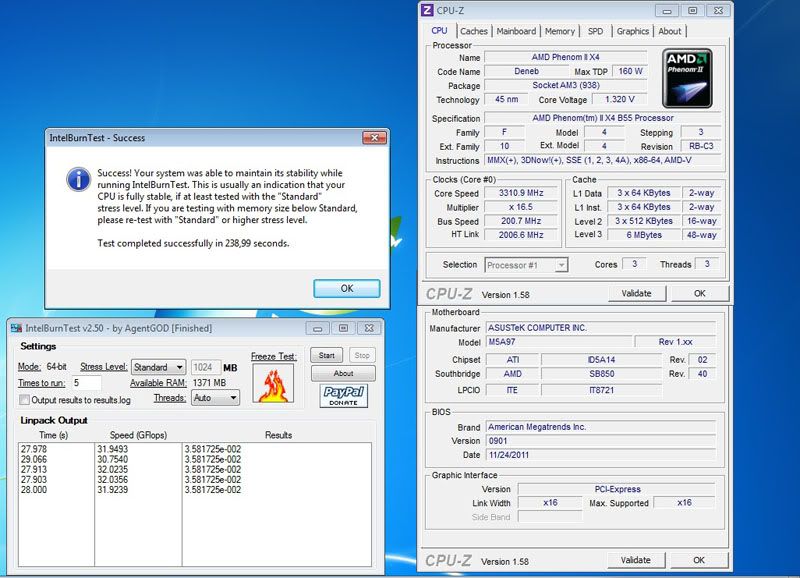The image size is (800, 578).
Task: Toggle Output results to results.log checkbox
Action: tap(24, 400)
